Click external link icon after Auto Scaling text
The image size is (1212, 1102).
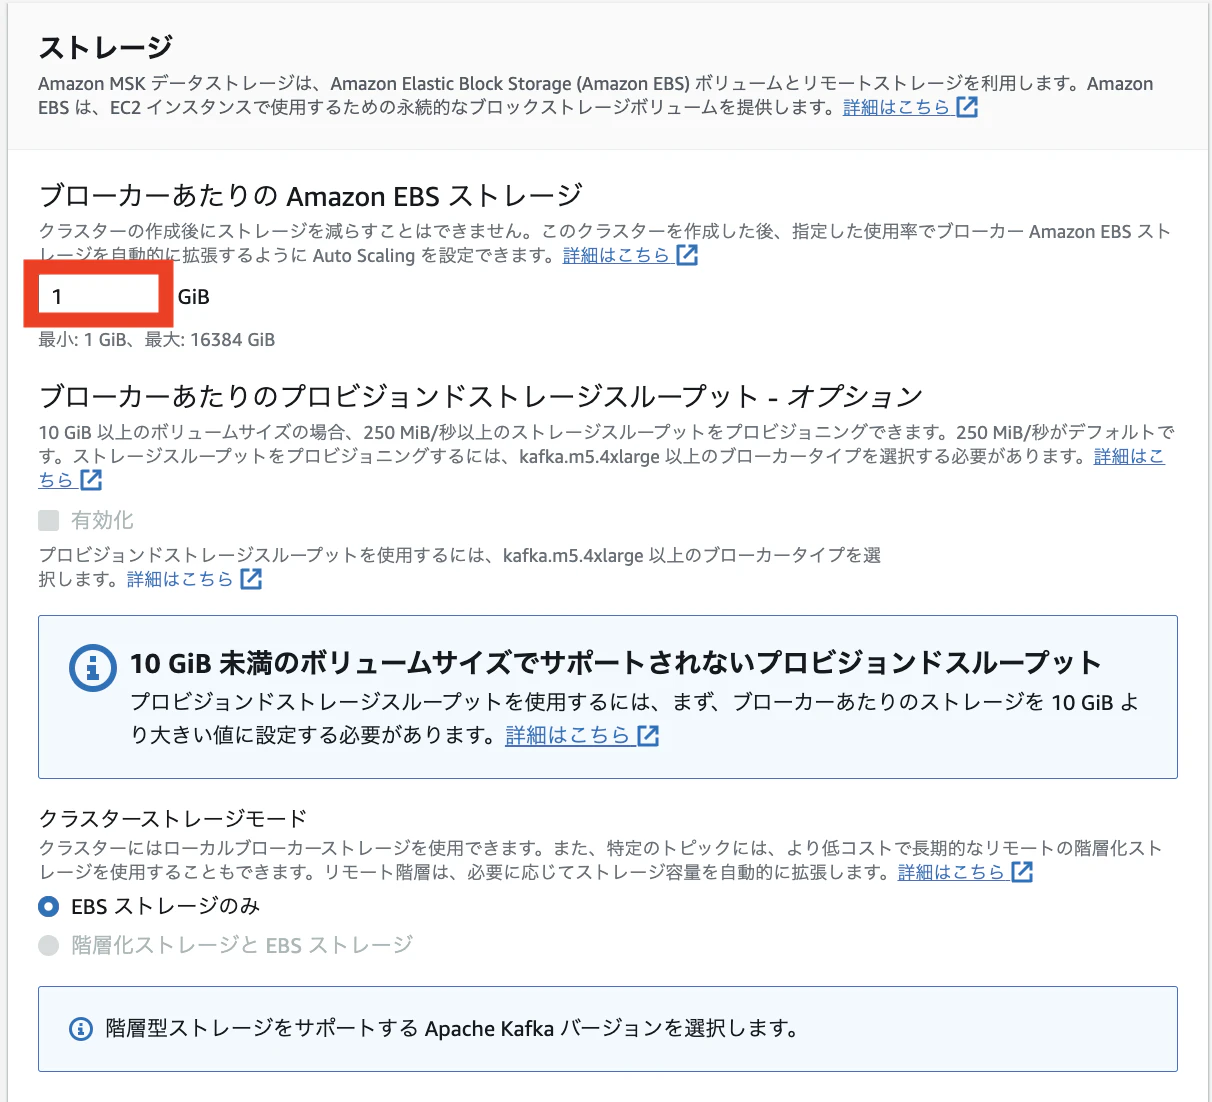[x=687, y=255]
